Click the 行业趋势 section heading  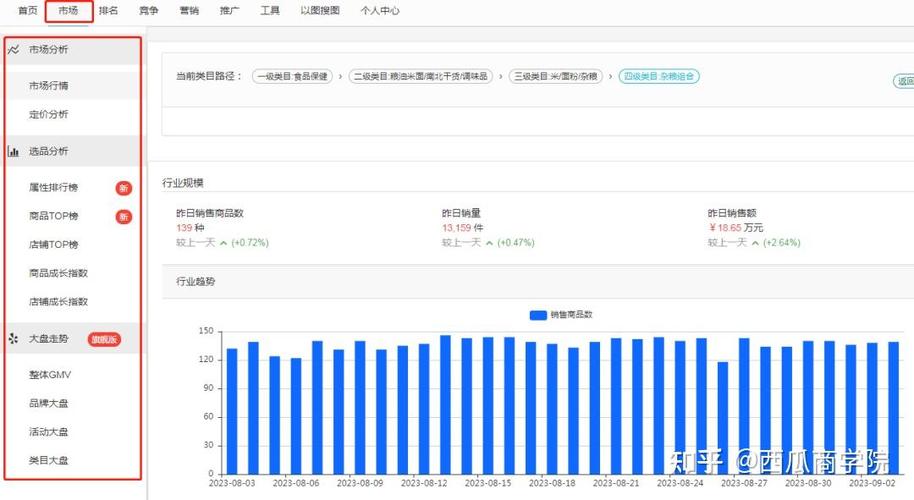pyautogui.click(x=195, y=281)
